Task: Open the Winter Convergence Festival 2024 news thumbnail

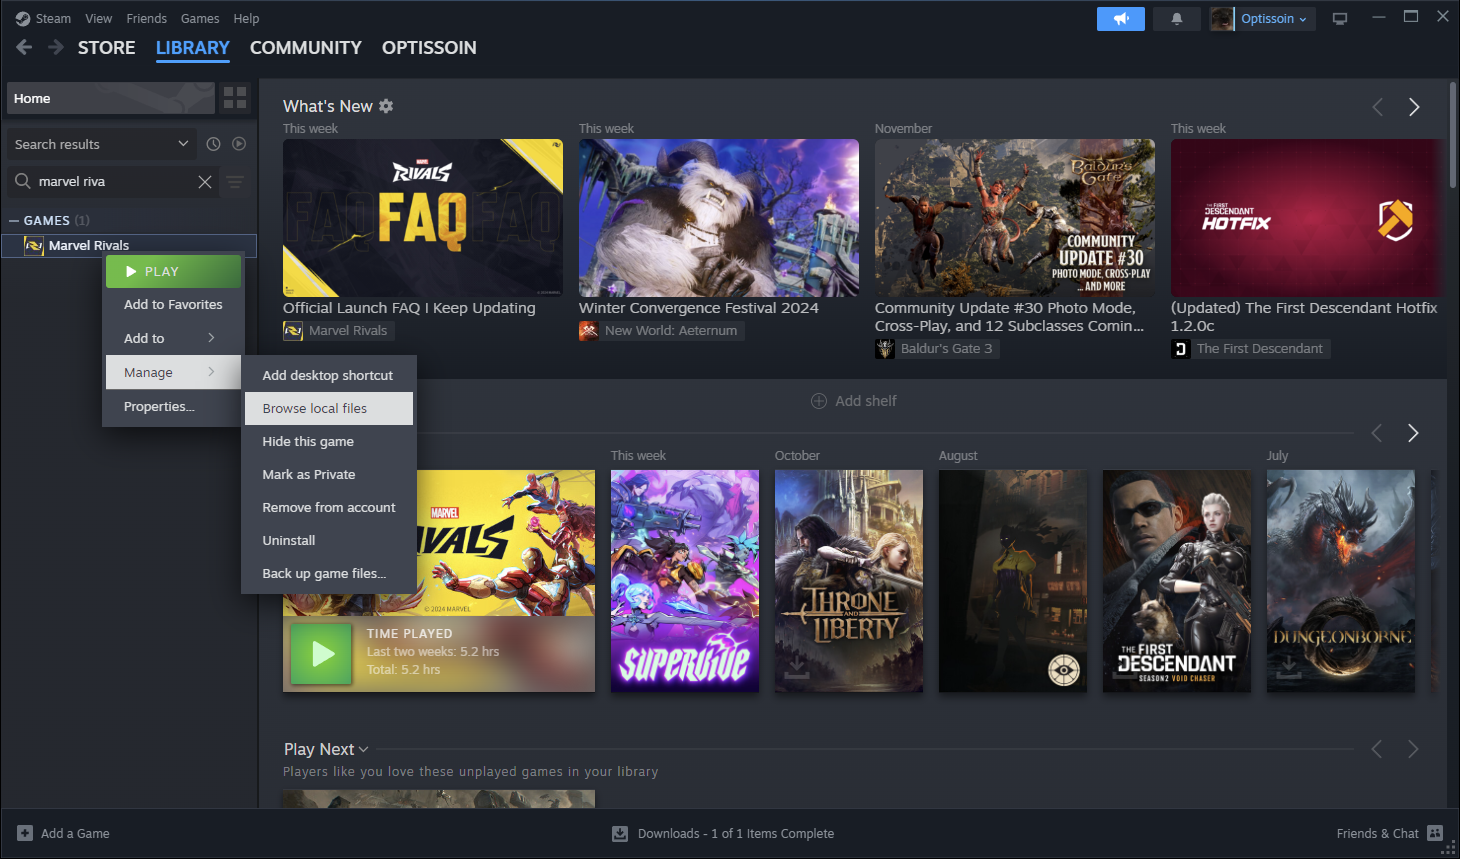Action: click(x=718, y=218)
